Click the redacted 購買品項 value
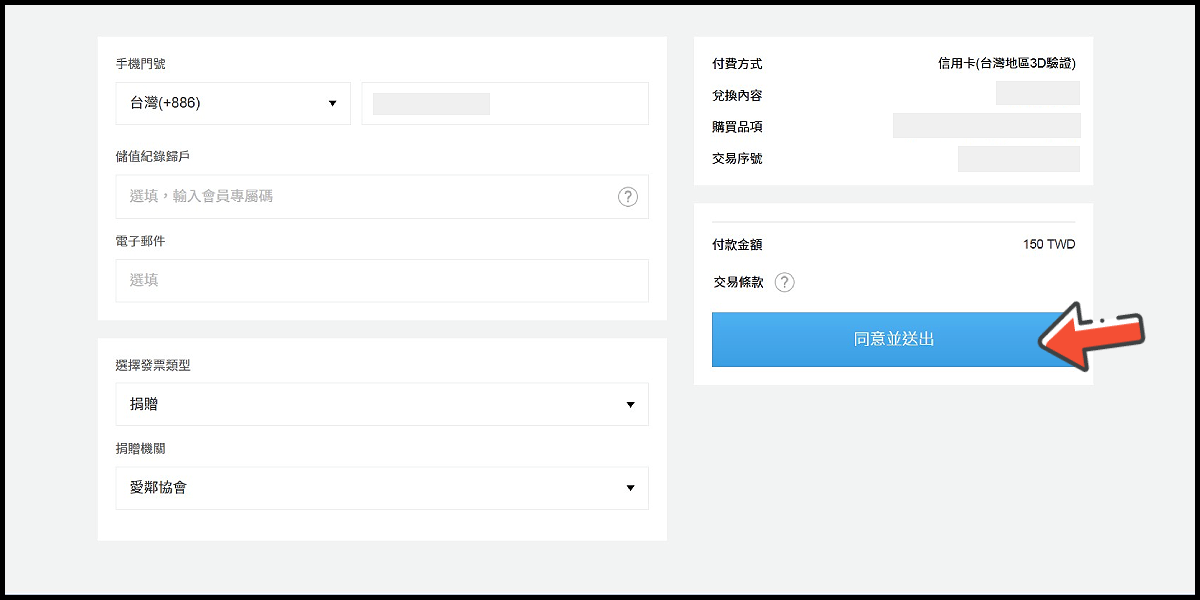This screenshot has height=600, width=1200. pos(986,126)
